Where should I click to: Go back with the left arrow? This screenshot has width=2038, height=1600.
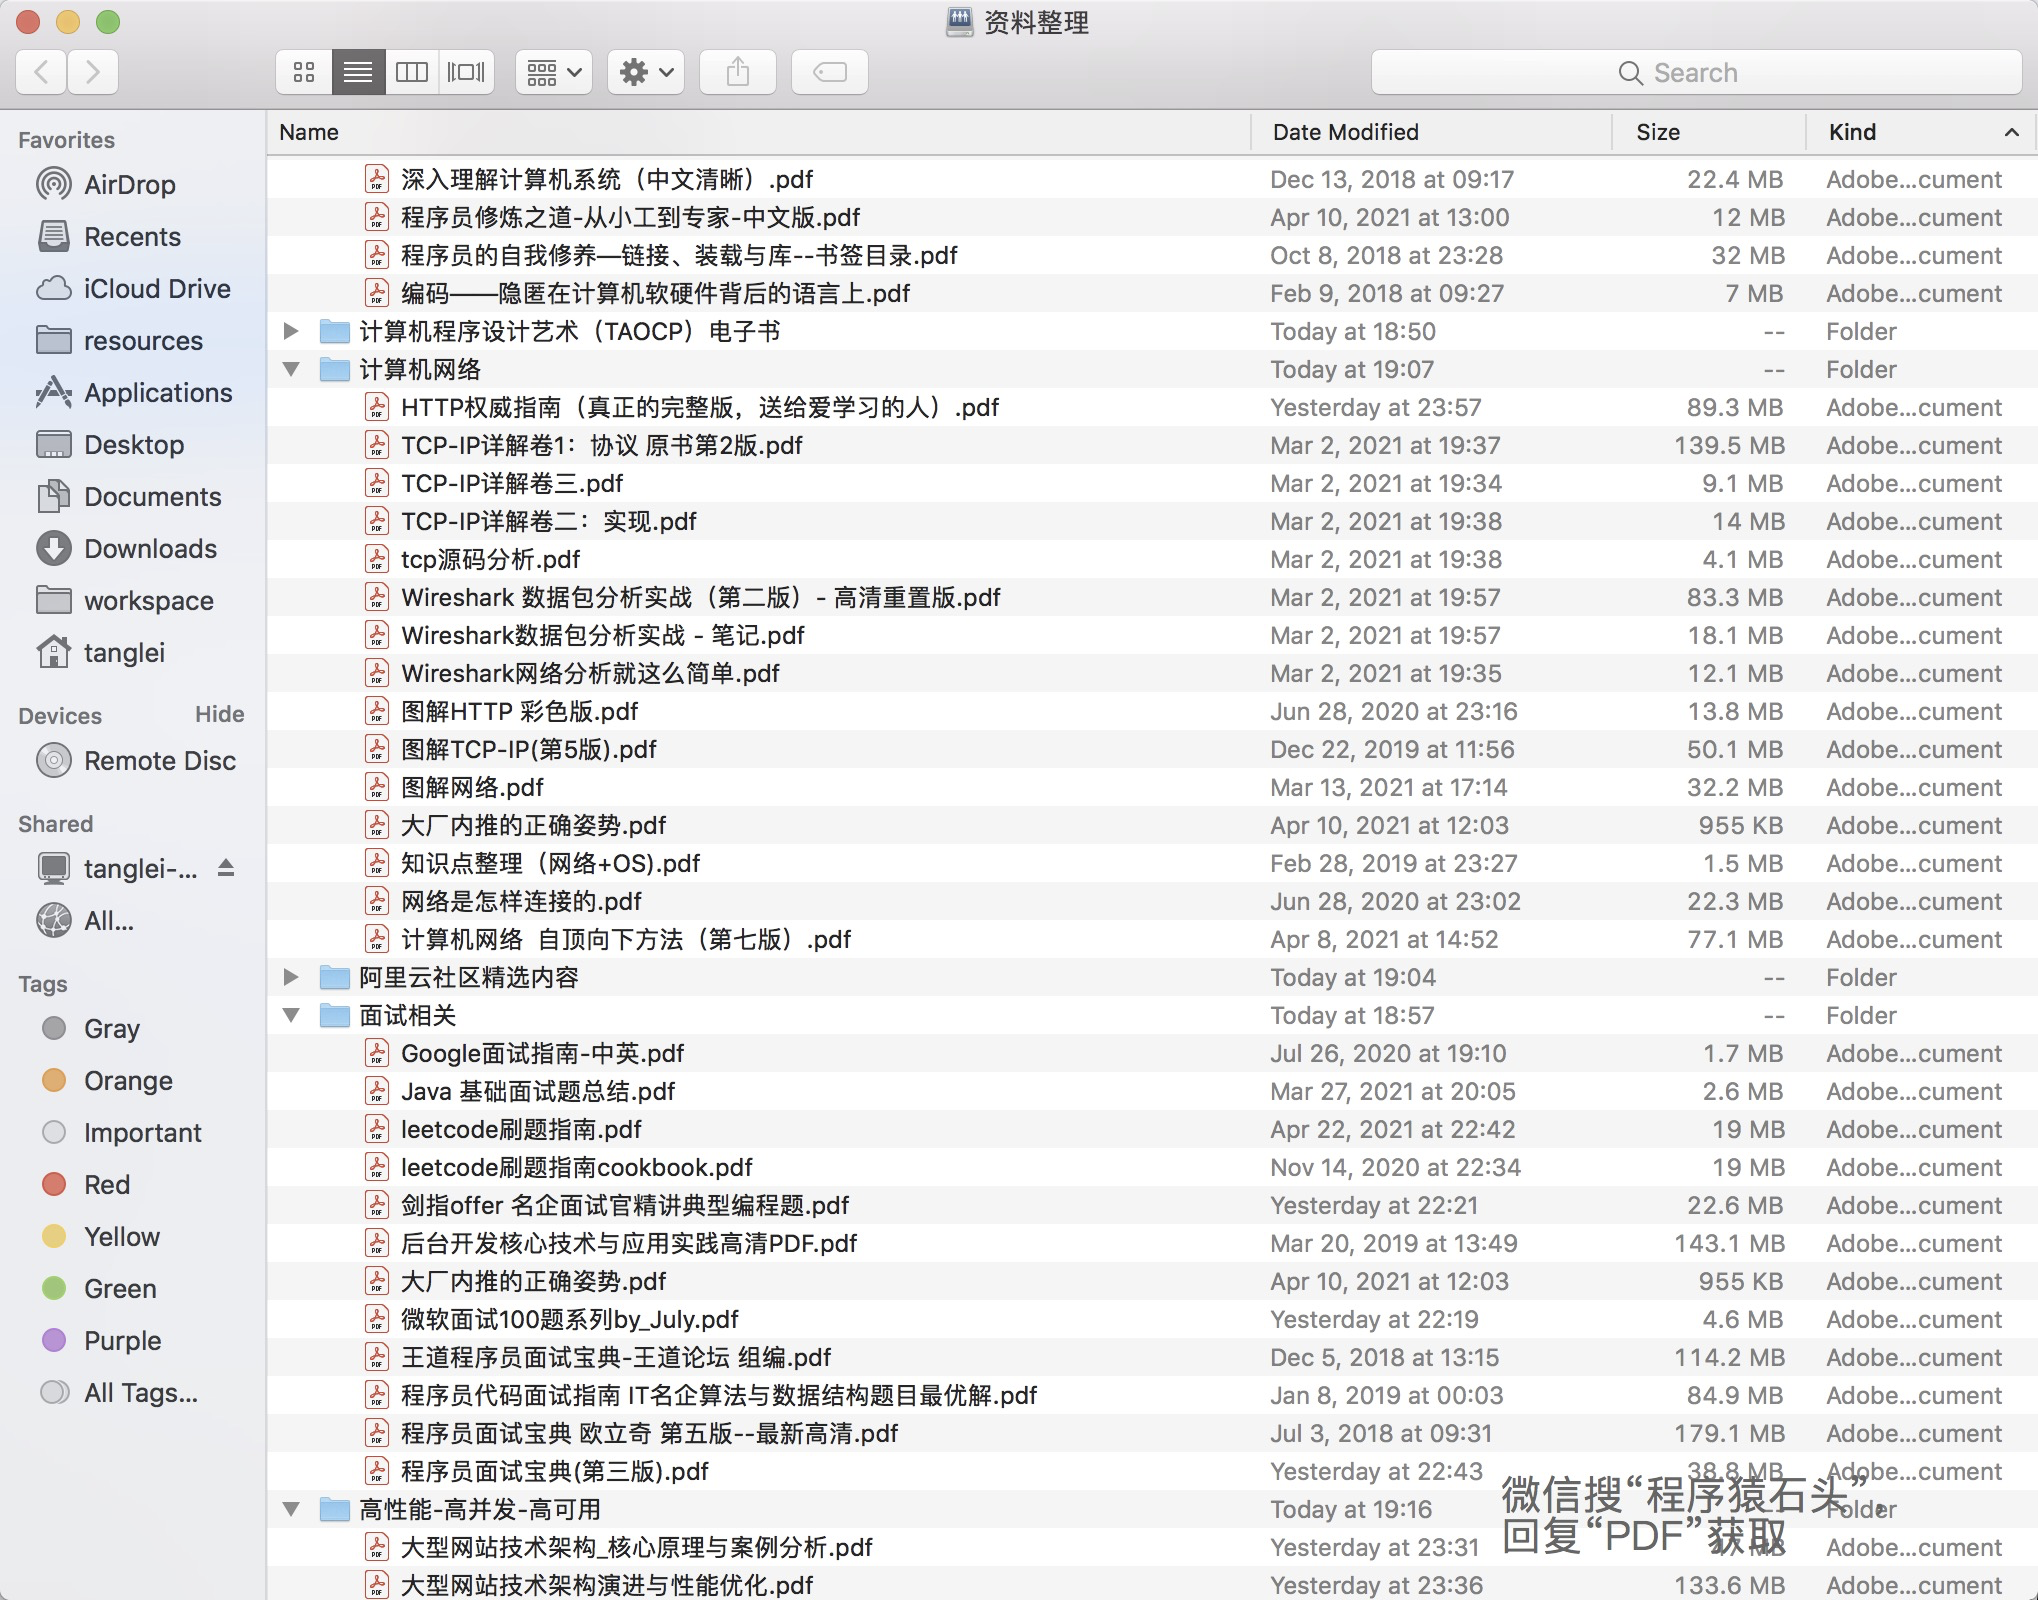point(42,72)
